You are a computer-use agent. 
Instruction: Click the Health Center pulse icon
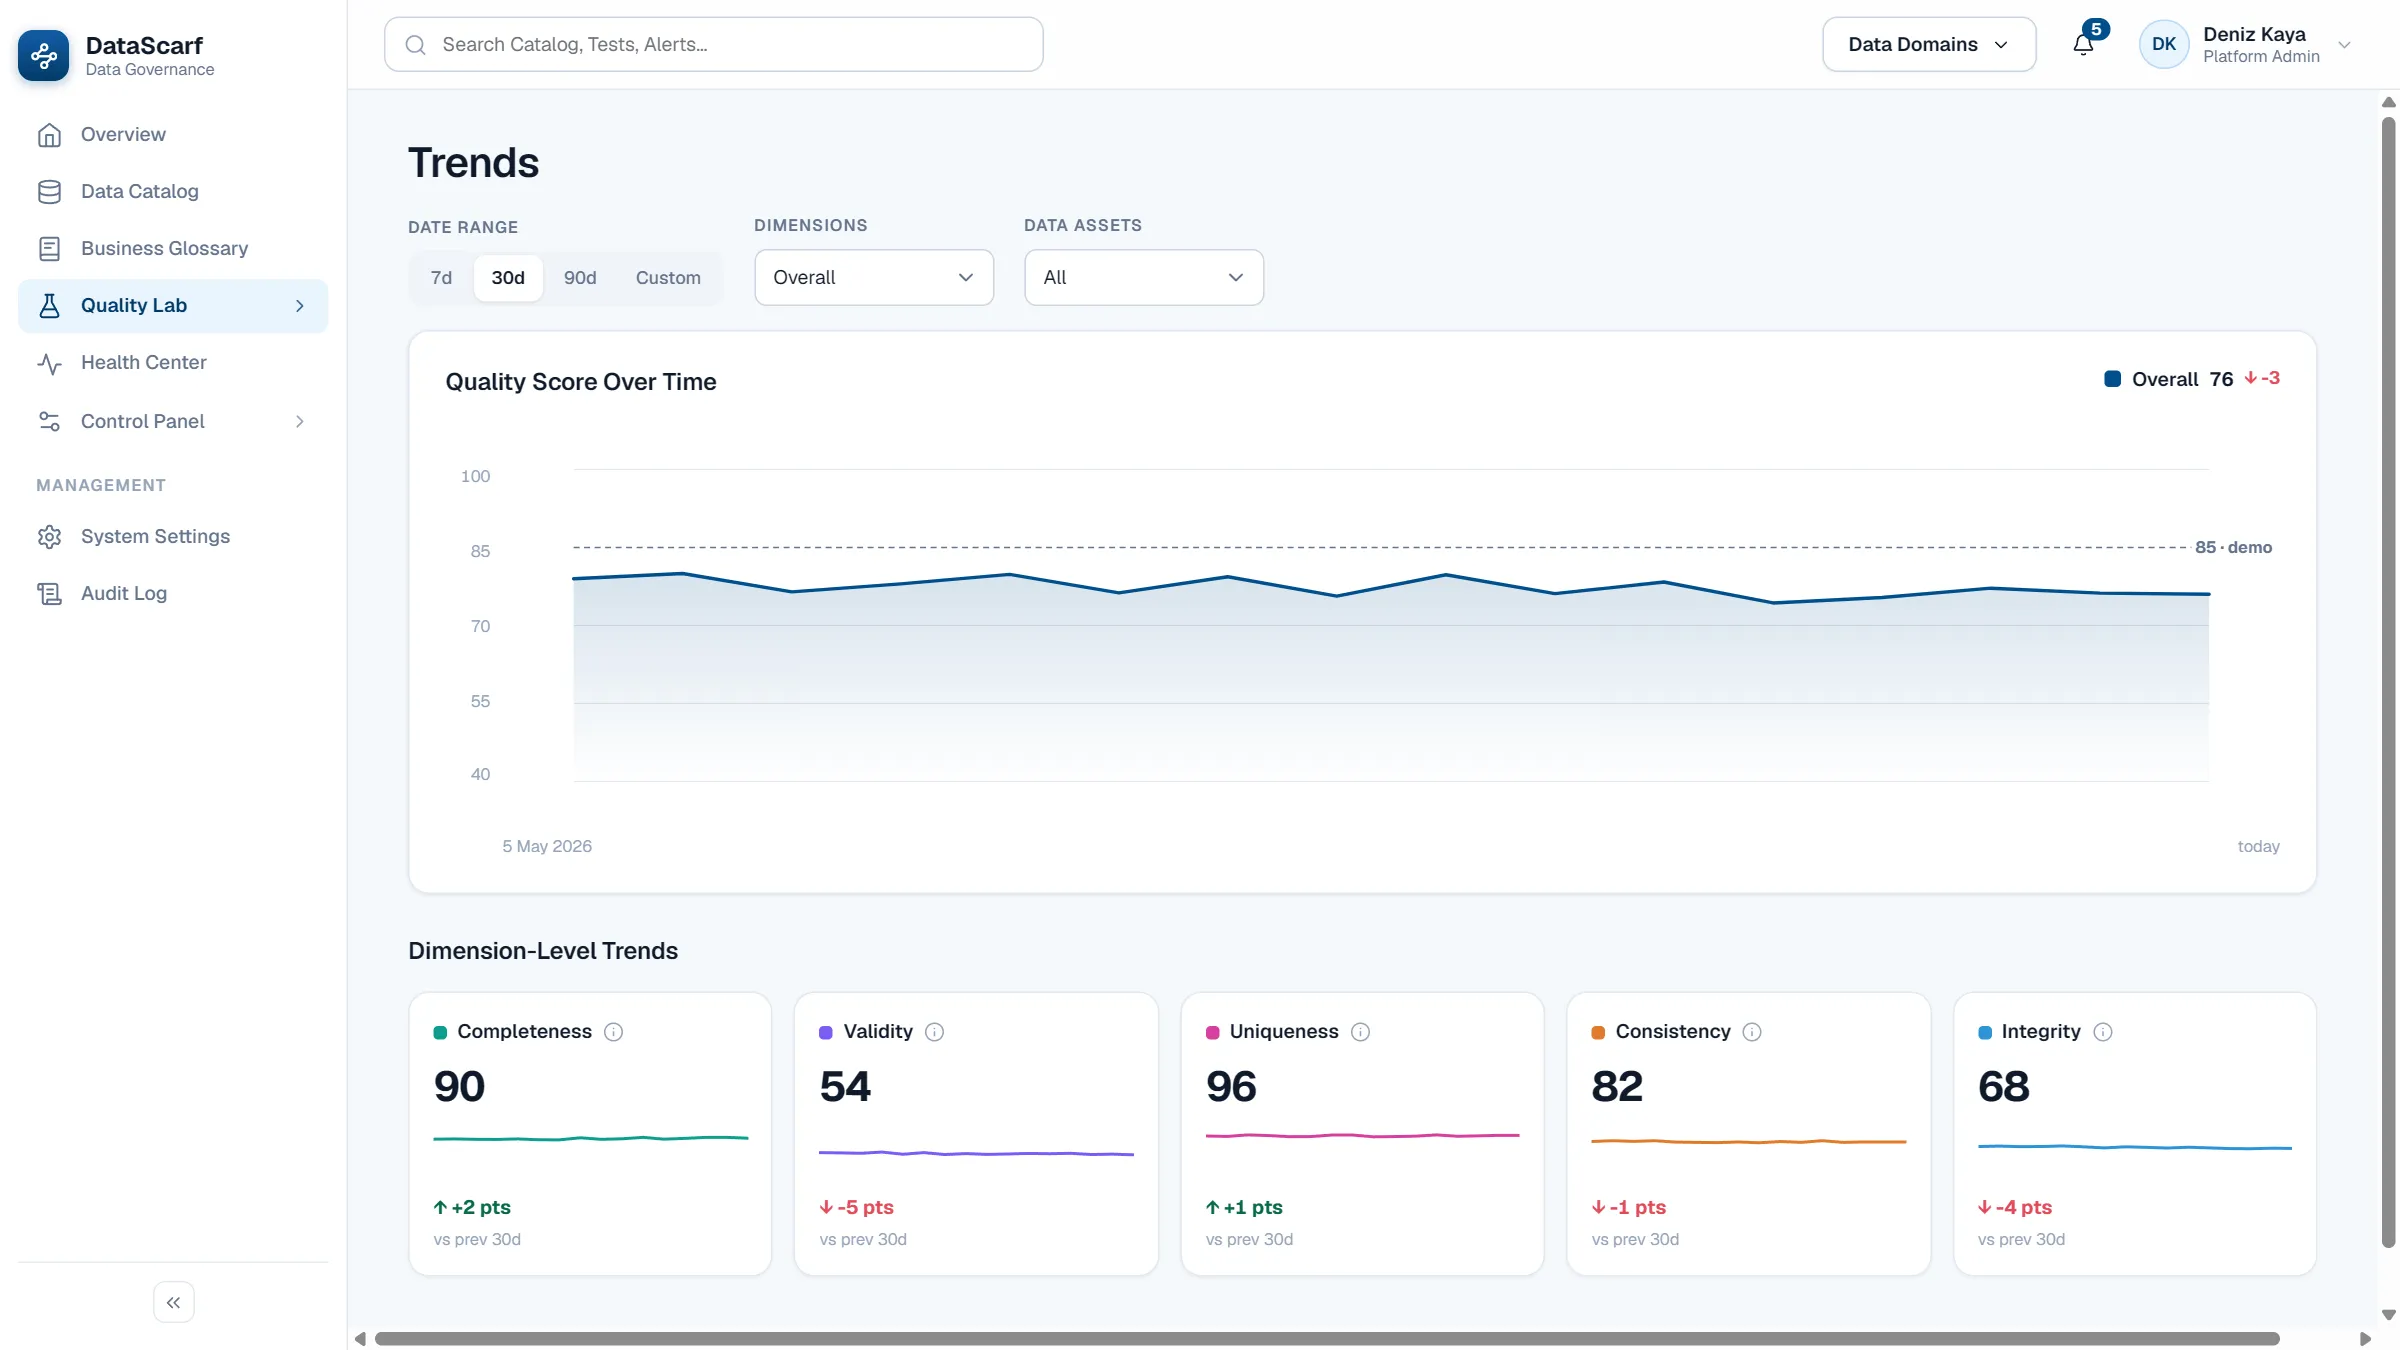point(49,364)
